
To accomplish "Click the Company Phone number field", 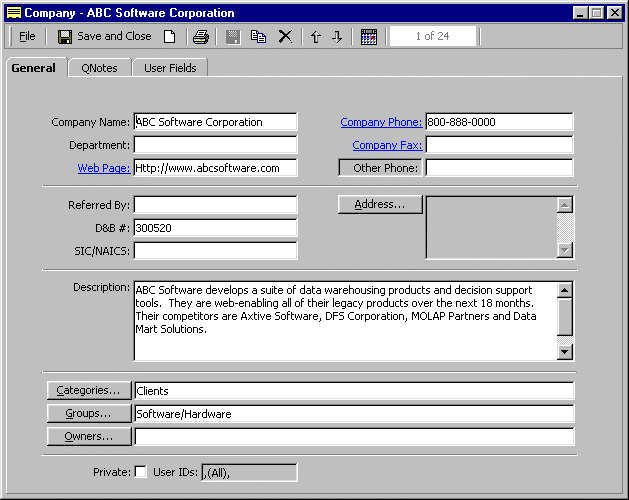I will coord(499,122).
